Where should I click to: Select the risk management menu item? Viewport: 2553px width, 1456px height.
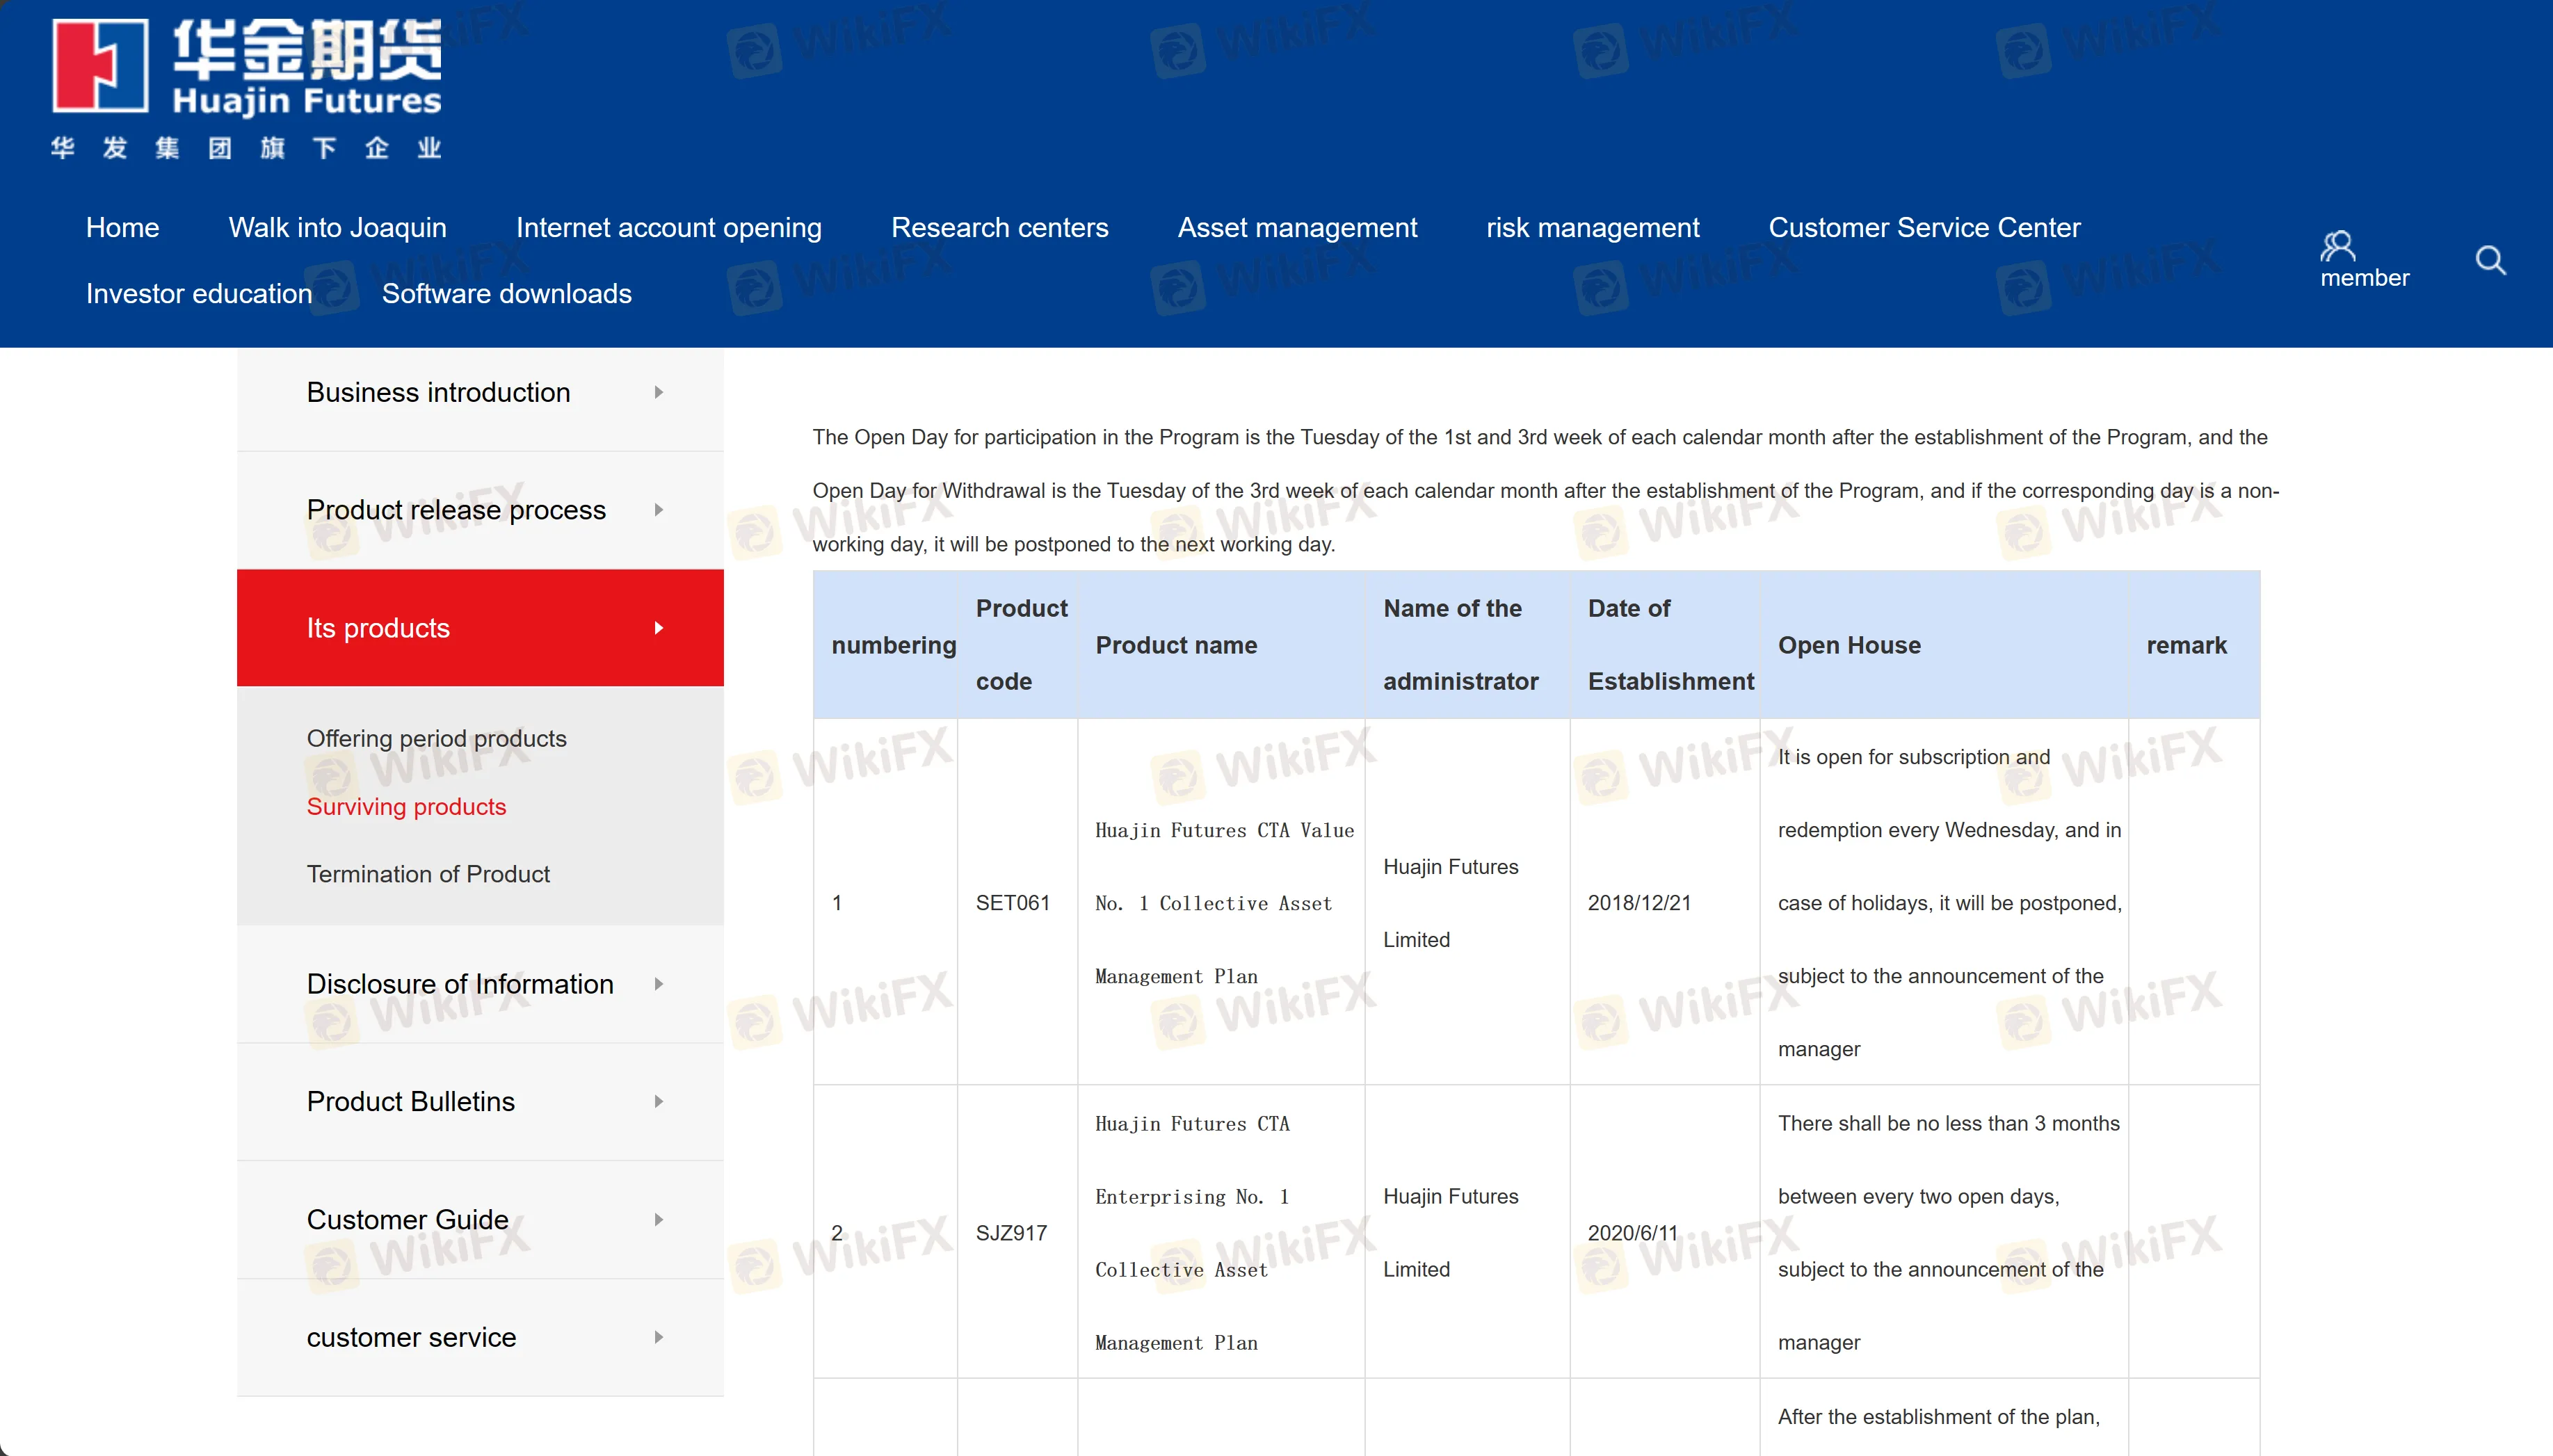1592,228
